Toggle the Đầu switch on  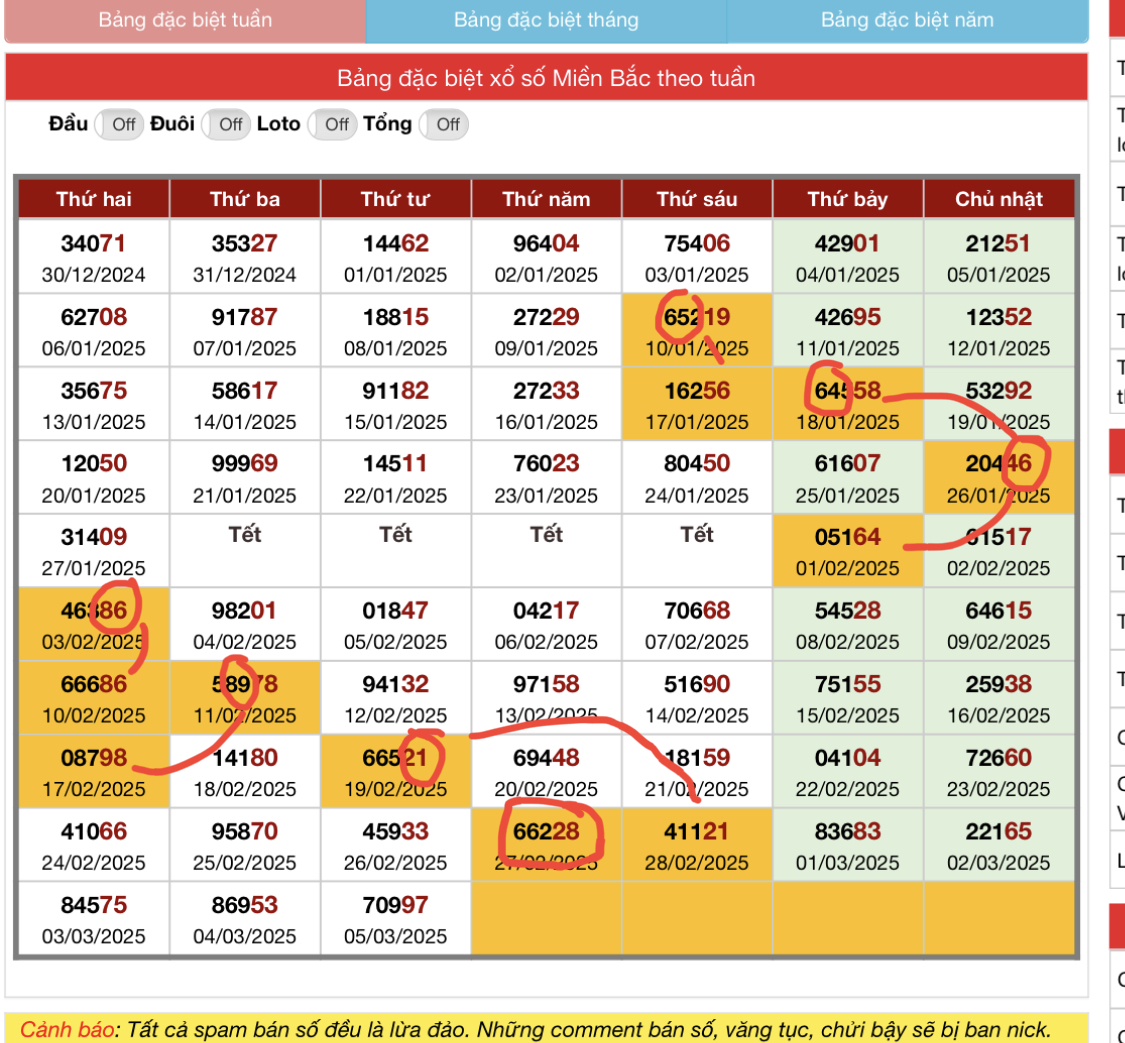[x=120, y=125]
